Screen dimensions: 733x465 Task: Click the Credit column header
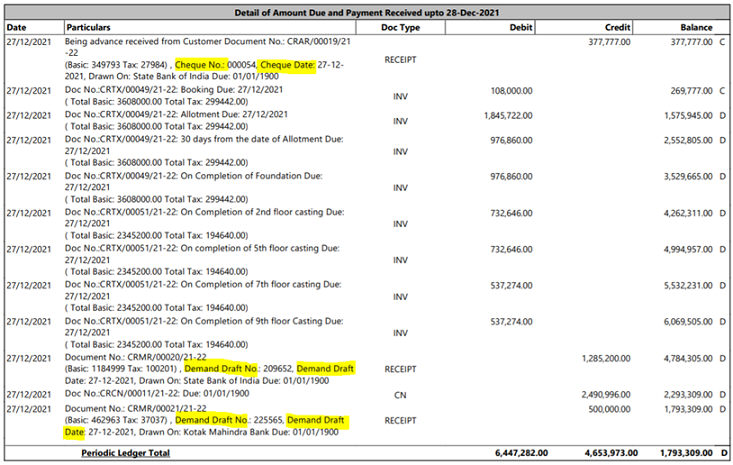pyautogui.click(x=617, y=28)
